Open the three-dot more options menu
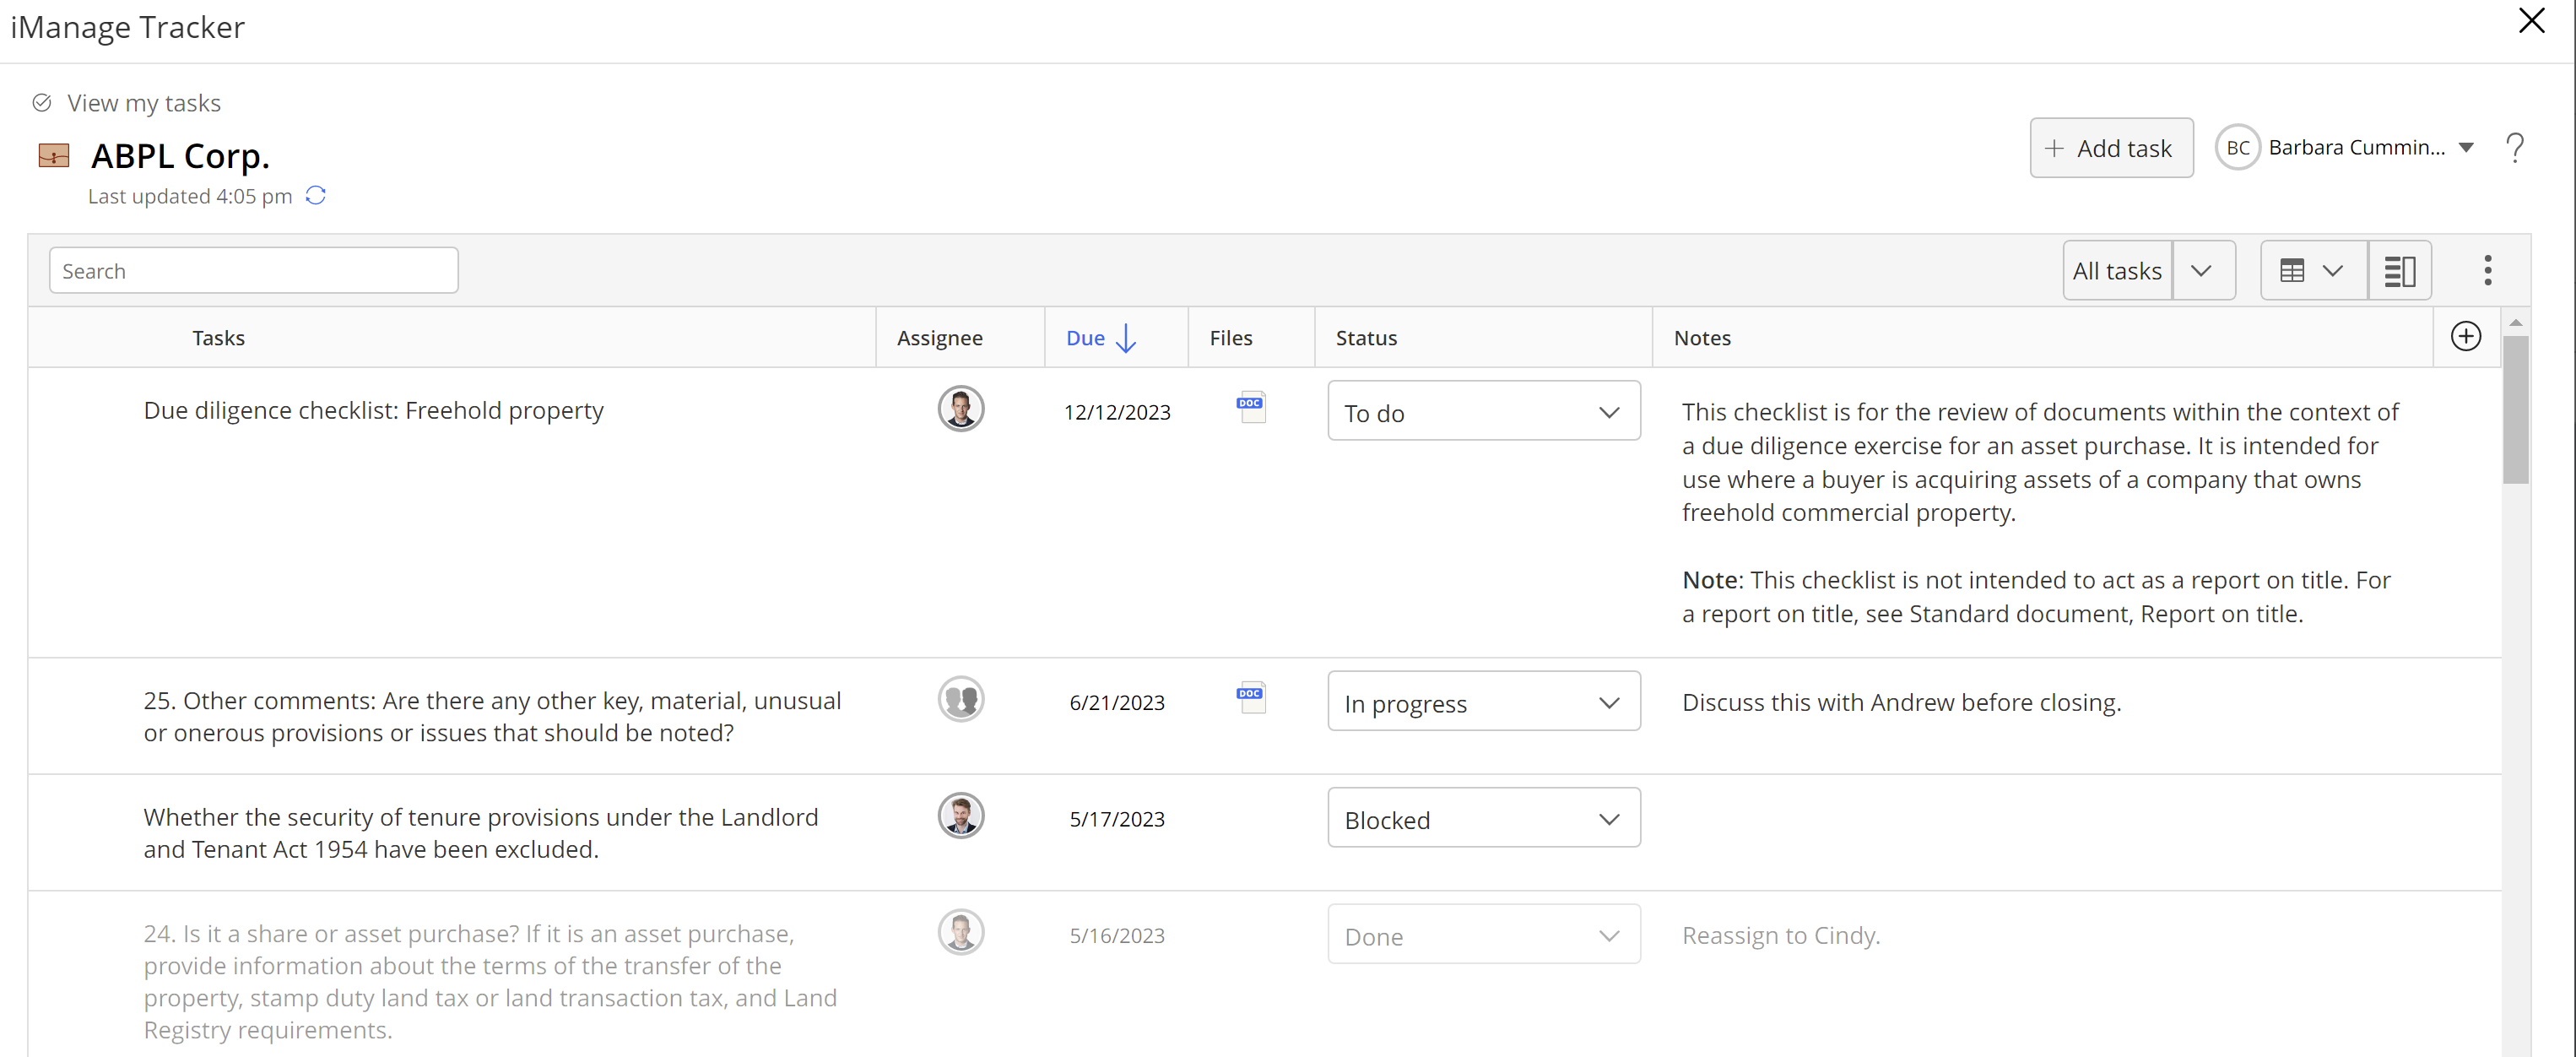The height and width of the screenshot is (1057, 2576). point(2487,270)
